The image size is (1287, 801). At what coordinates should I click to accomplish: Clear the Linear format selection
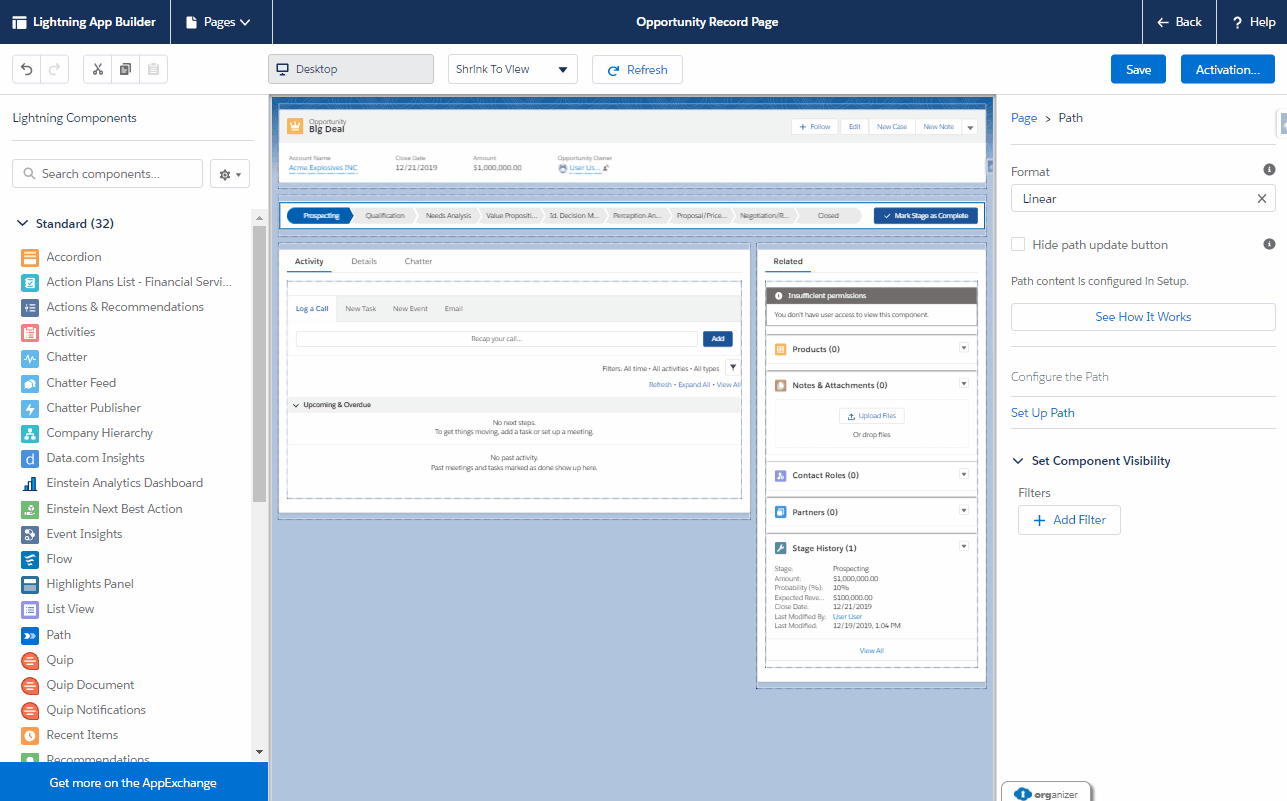coord(1262,199)
